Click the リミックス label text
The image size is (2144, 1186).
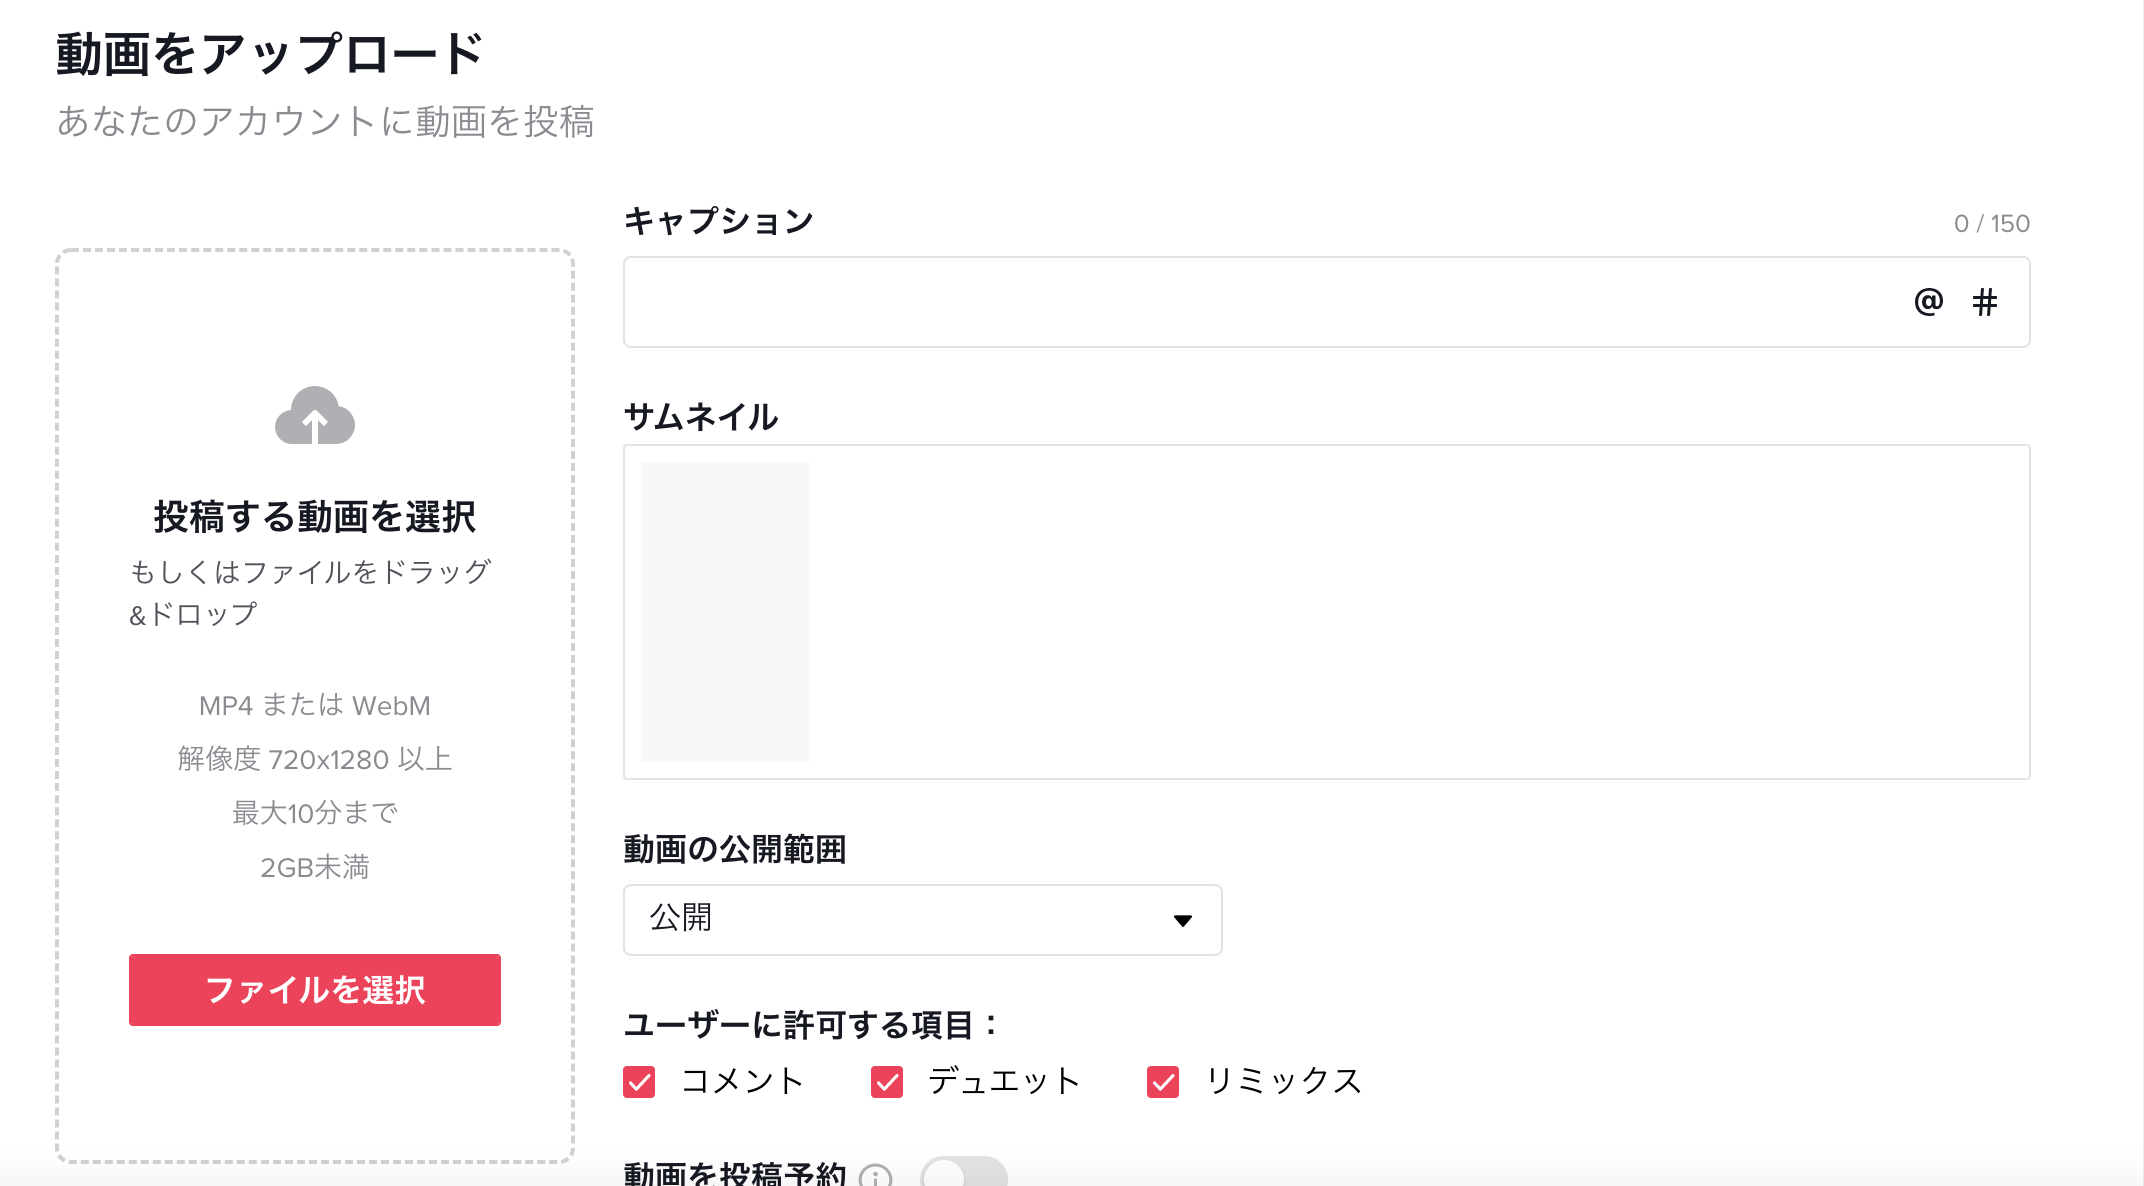1284,1081
